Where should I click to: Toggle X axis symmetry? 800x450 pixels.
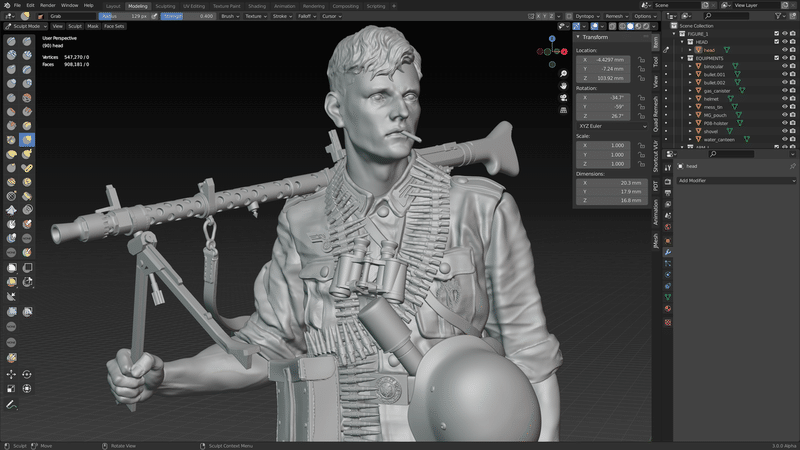(x=538, y=16)
